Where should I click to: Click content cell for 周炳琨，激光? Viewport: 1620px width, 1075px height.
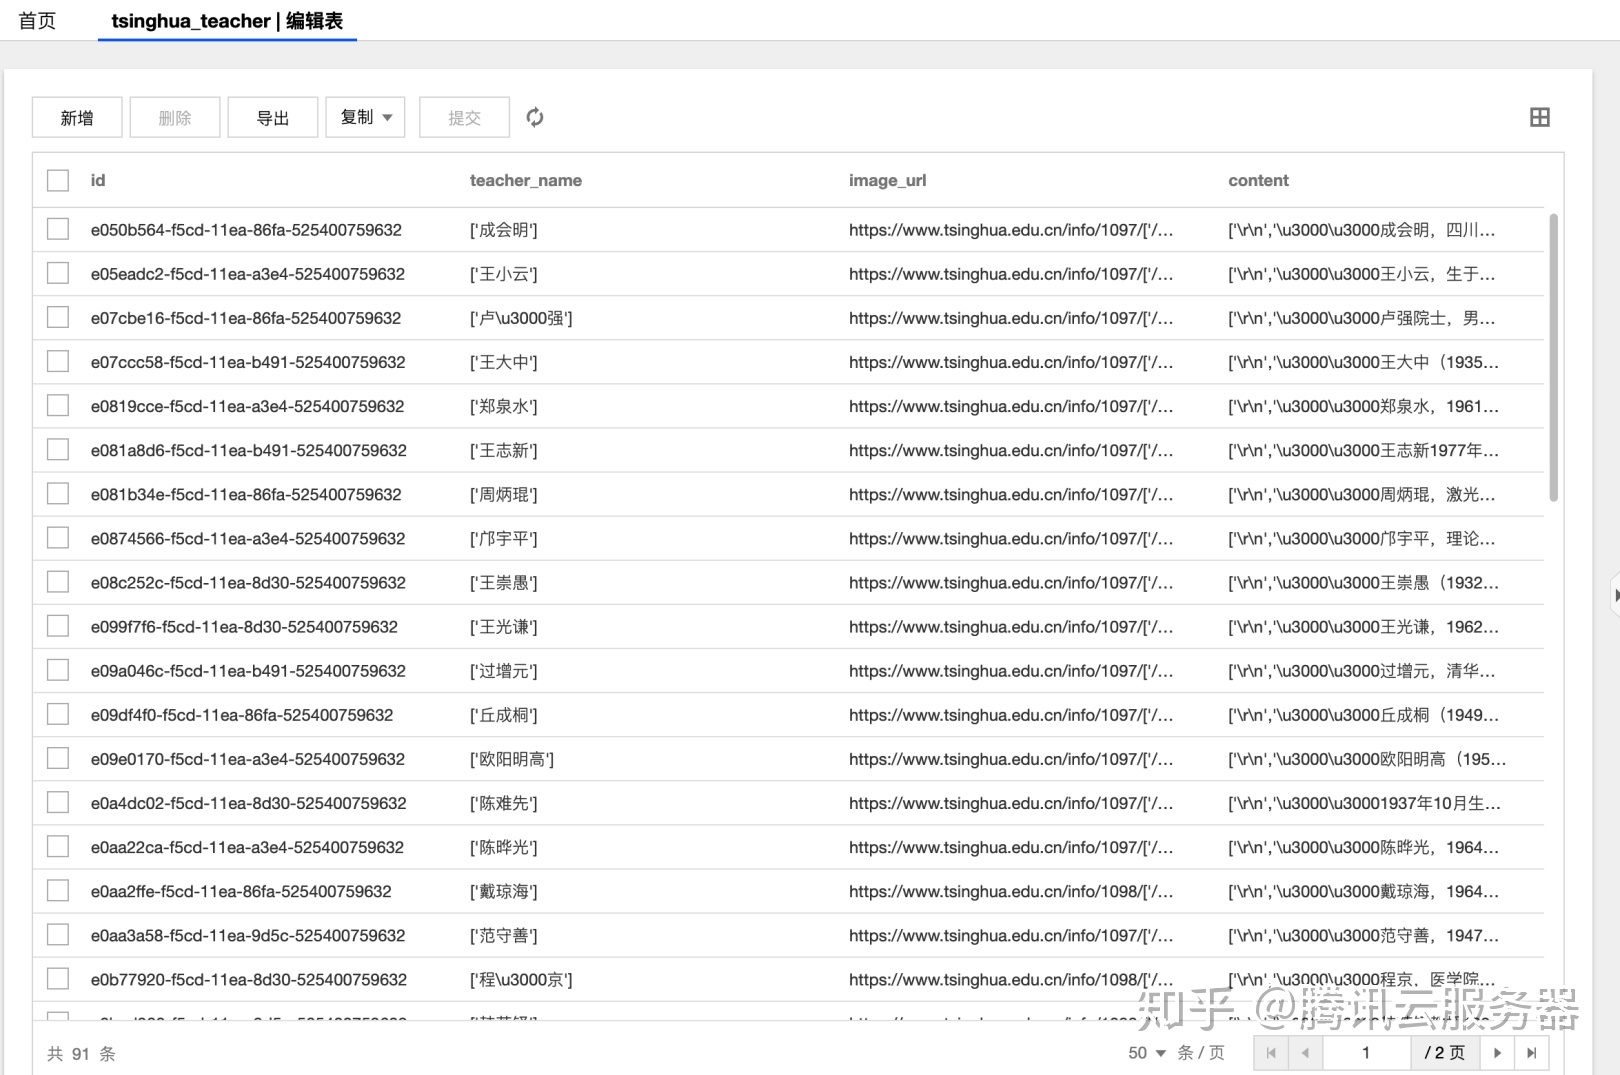pyautogui.click(x=1361, y=494)
